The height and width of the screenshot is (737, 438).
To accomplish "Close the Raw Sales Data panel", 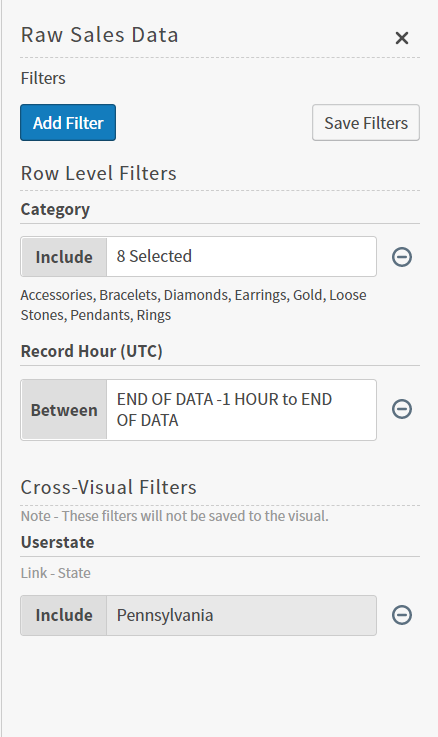I will tap(402, 38).
